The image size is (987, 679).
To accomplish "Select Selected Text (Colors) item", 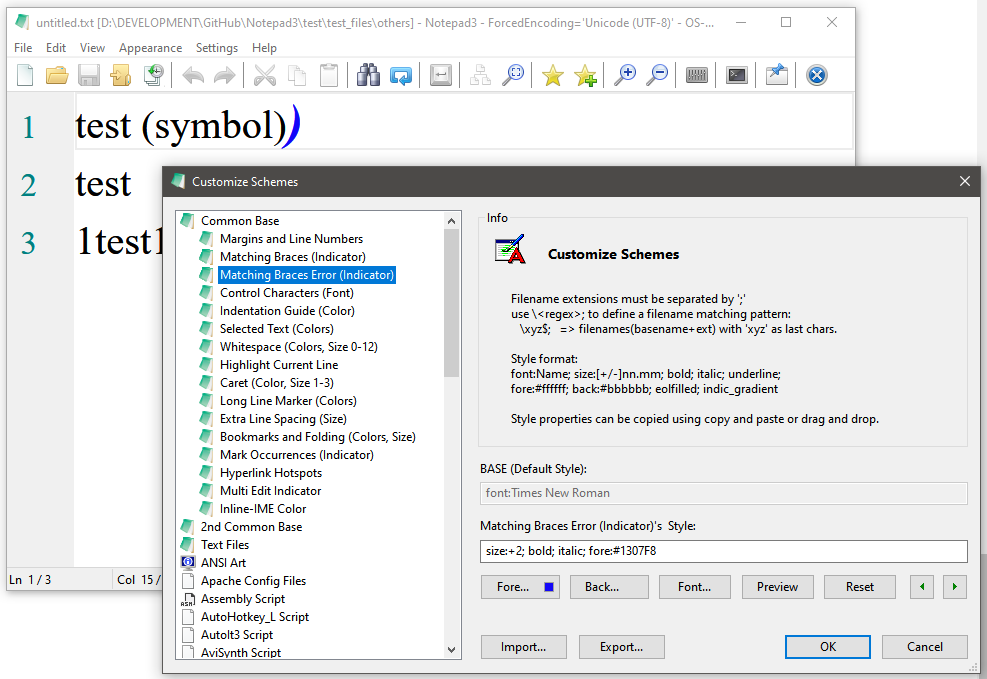I will point(276,329).
